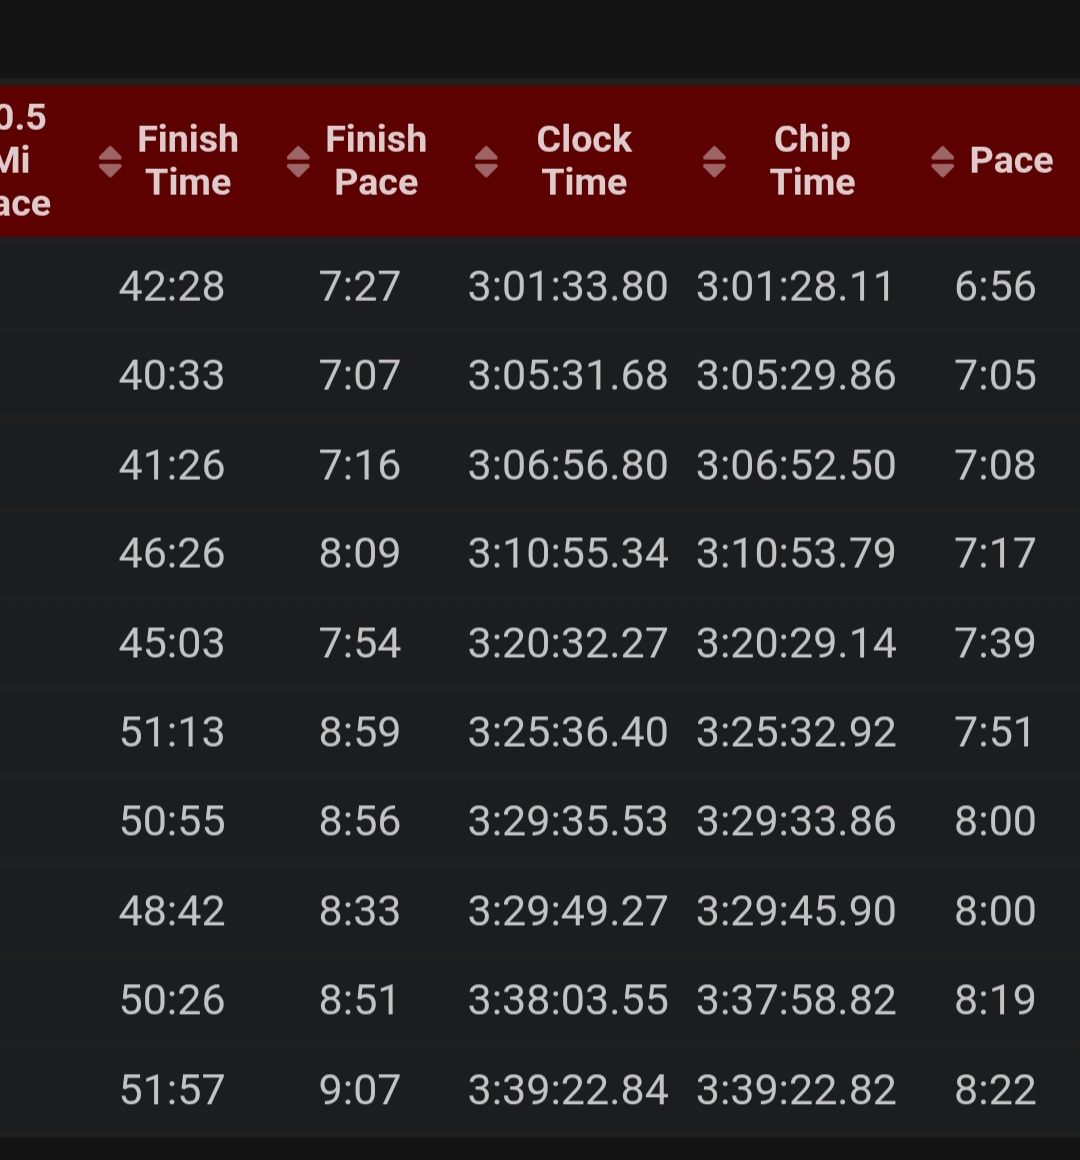Image resolution: width=1080 pixels, height=1160 pixels.
Task: Click sort arrows left of Pace header
Action: coord(942,161)
